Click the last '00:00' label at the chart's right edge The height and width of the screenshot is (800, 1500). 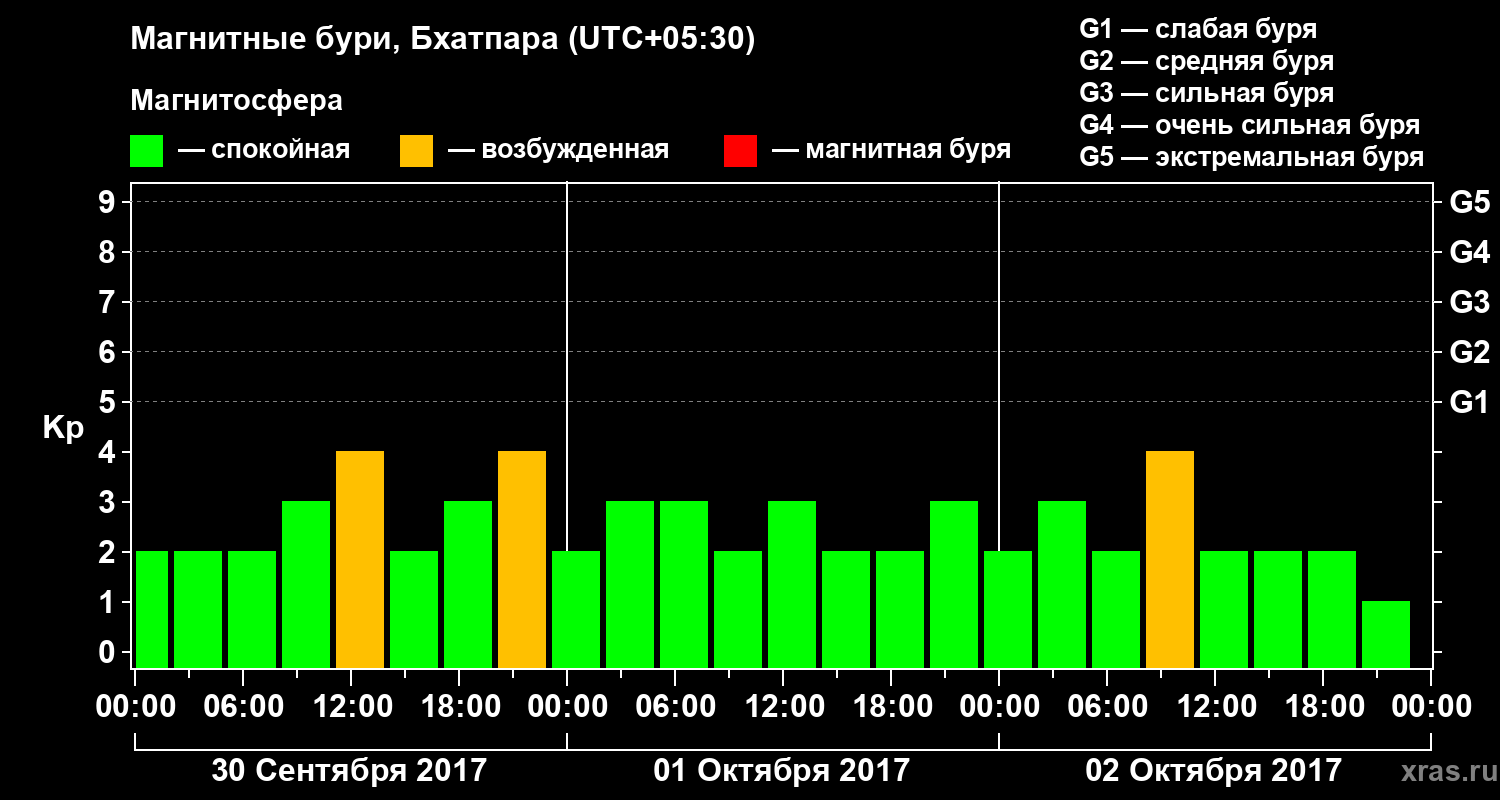(1431, 706)
